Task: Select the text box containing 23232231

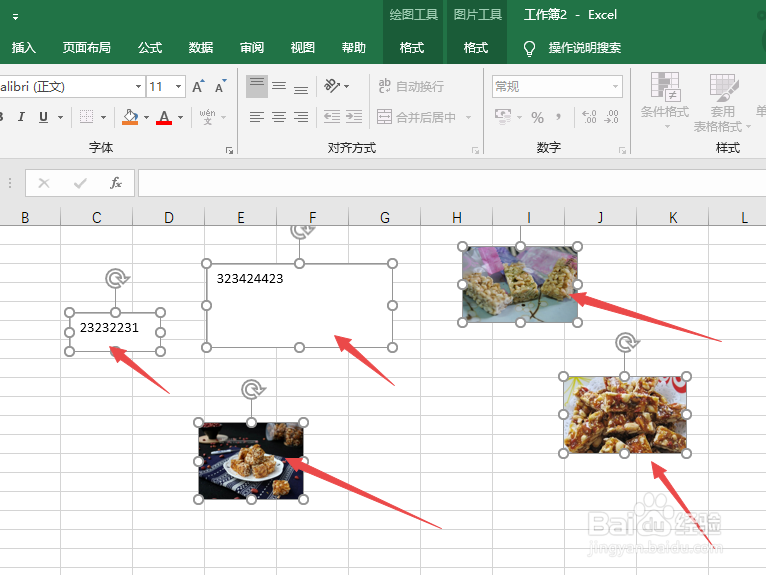Action: coord(115,332)
